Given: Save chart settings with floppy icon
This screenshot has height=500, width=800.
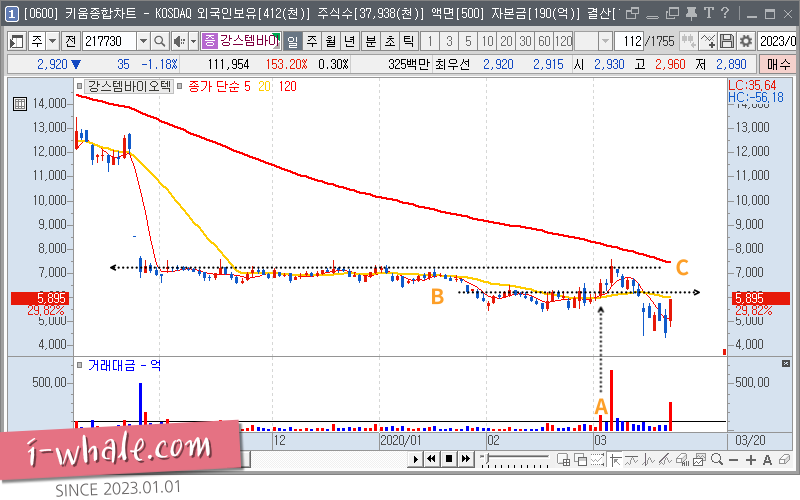Looking at the screenshot, I should 727,41.
